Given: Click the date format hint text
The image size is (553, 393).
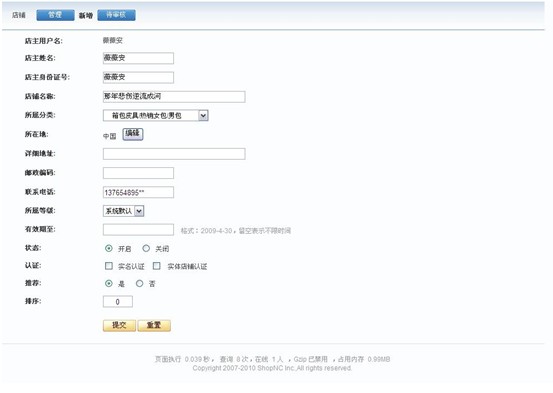Looking at the screenshot, I should coord(236,231).
